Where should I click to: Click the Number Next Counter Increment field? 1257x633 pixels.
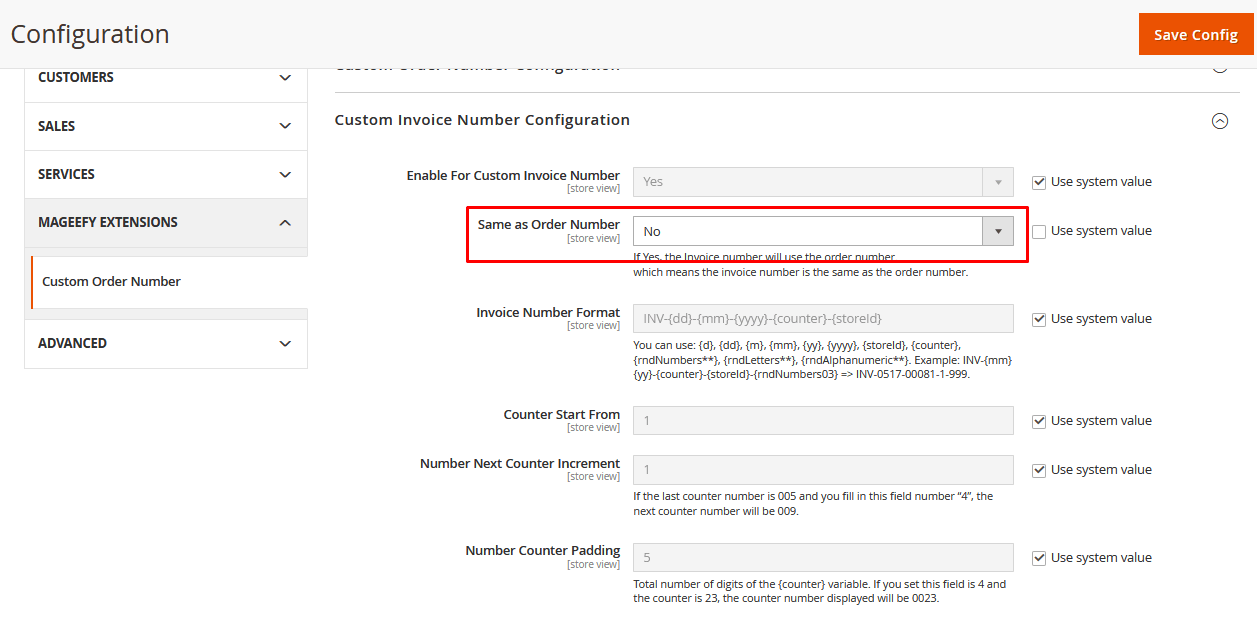[x=822, y=470]
